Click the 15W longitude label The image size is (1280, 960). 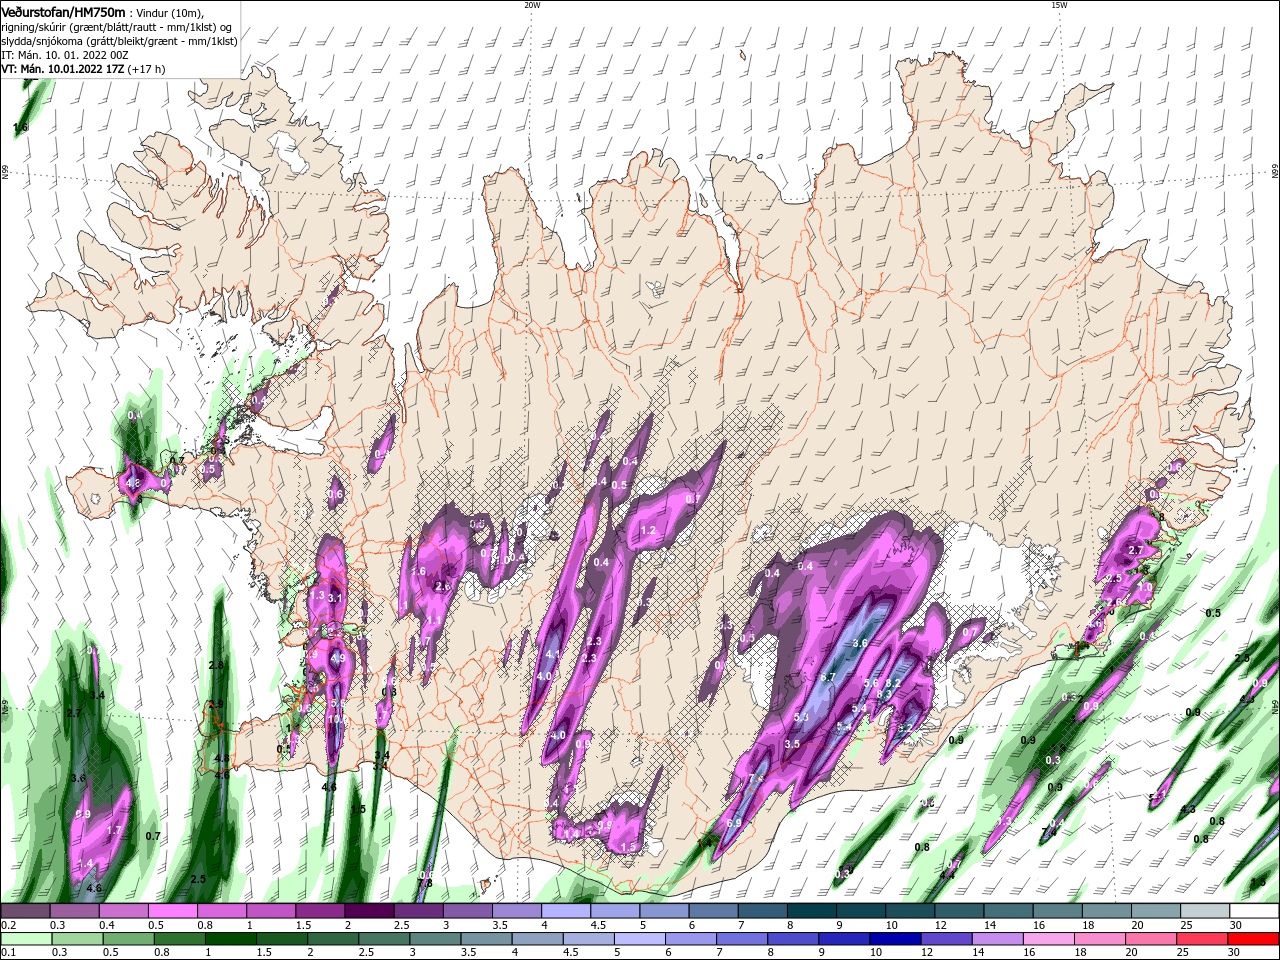point(1059,5)
